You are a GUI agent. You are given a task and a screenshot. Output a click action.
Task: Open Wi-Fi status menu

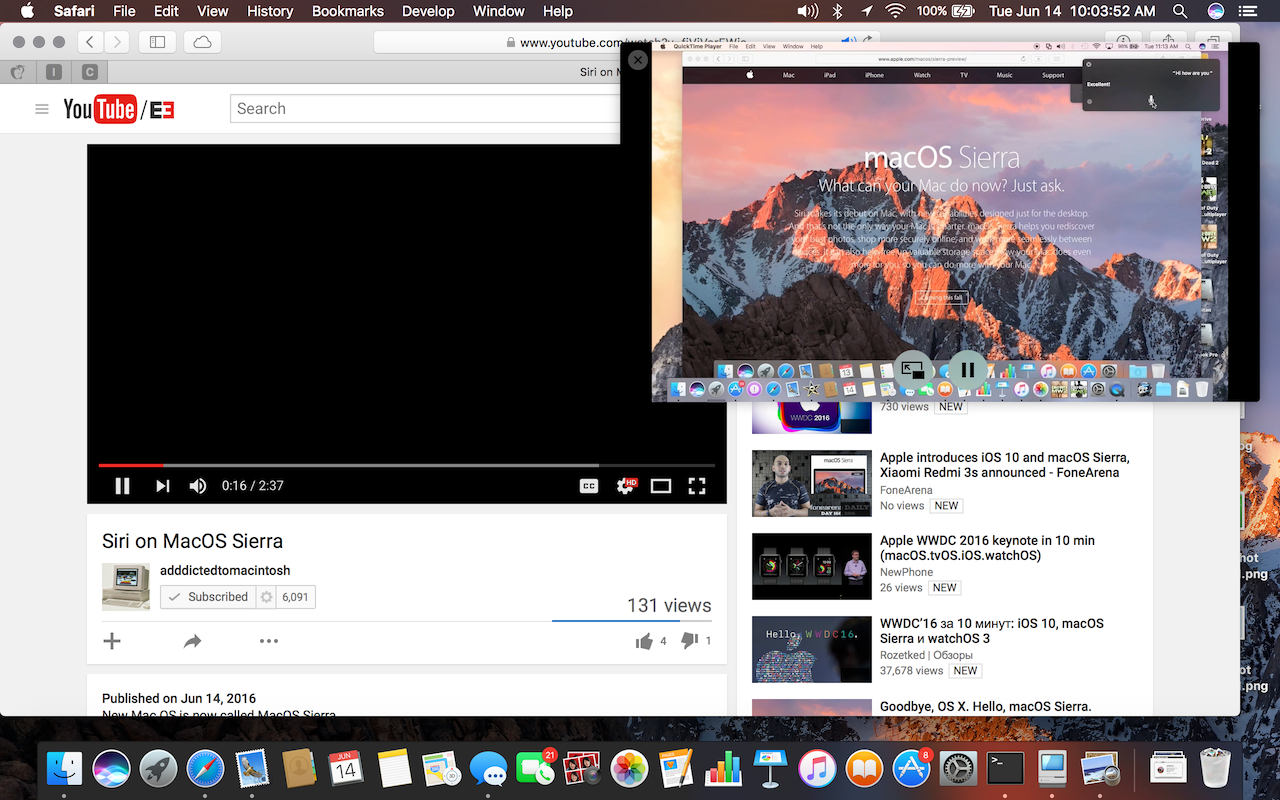tap(895, 11)
